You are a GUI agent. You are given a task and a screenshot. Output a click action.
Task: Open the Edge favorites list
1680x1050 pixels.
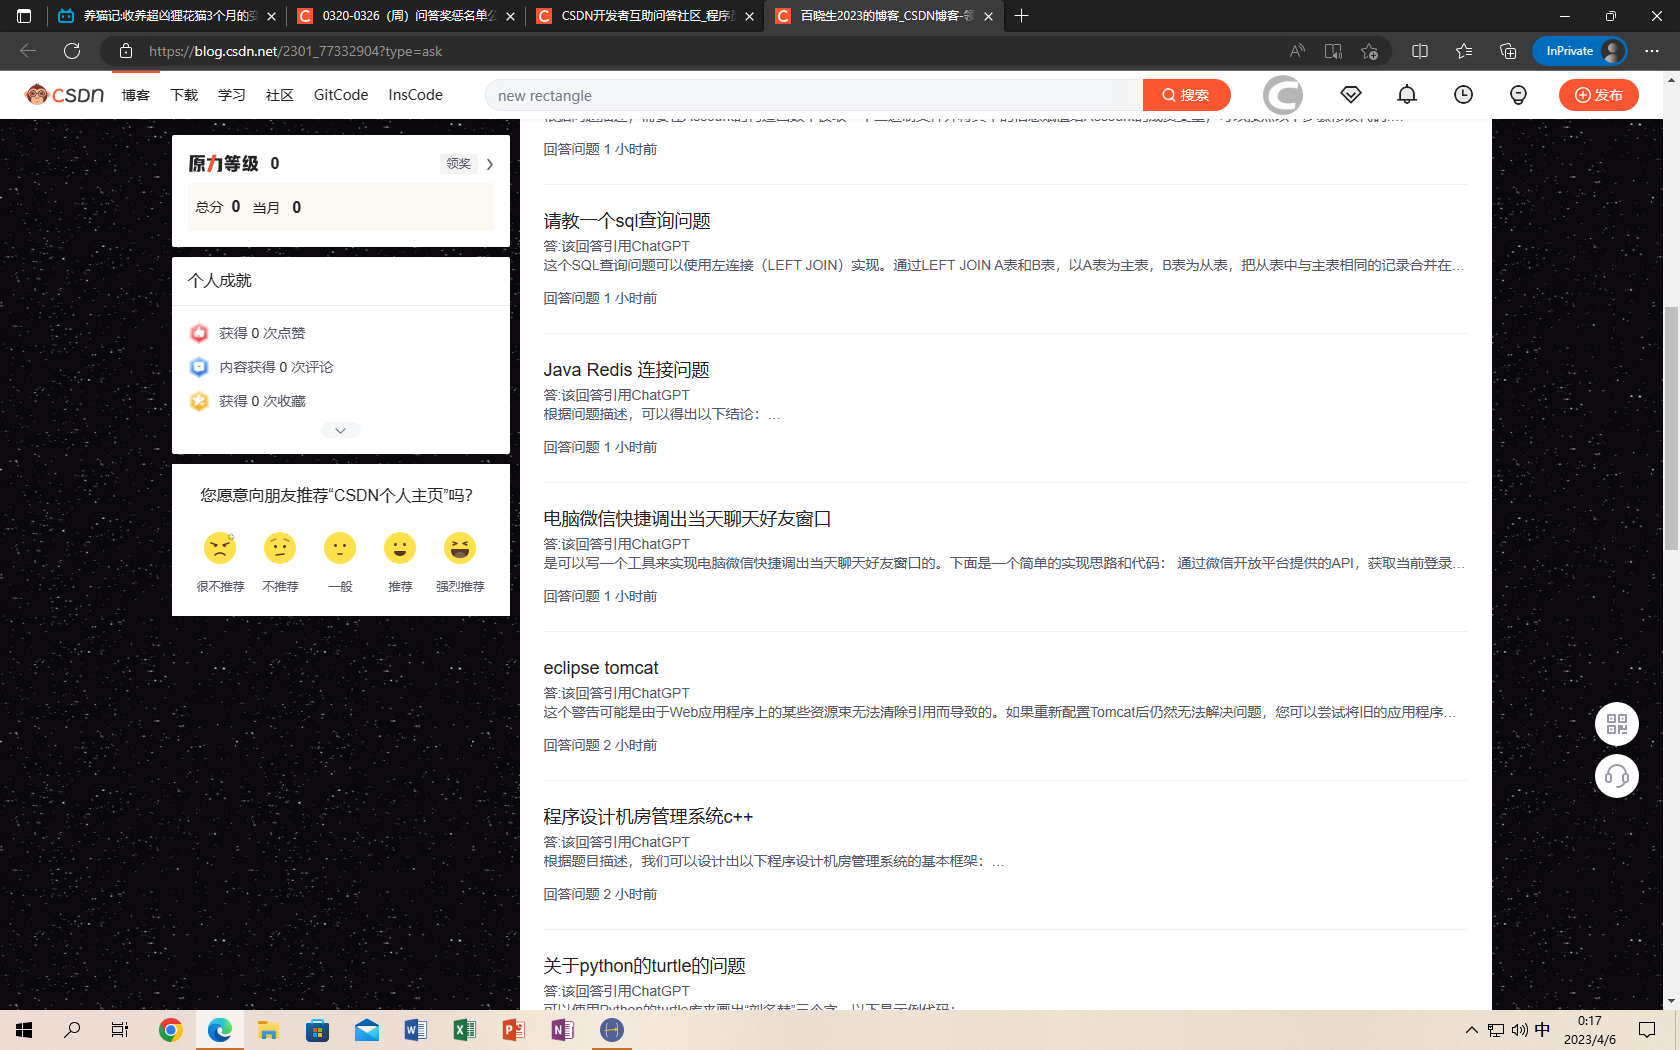pyautogui.click(x=1464, y=51)
